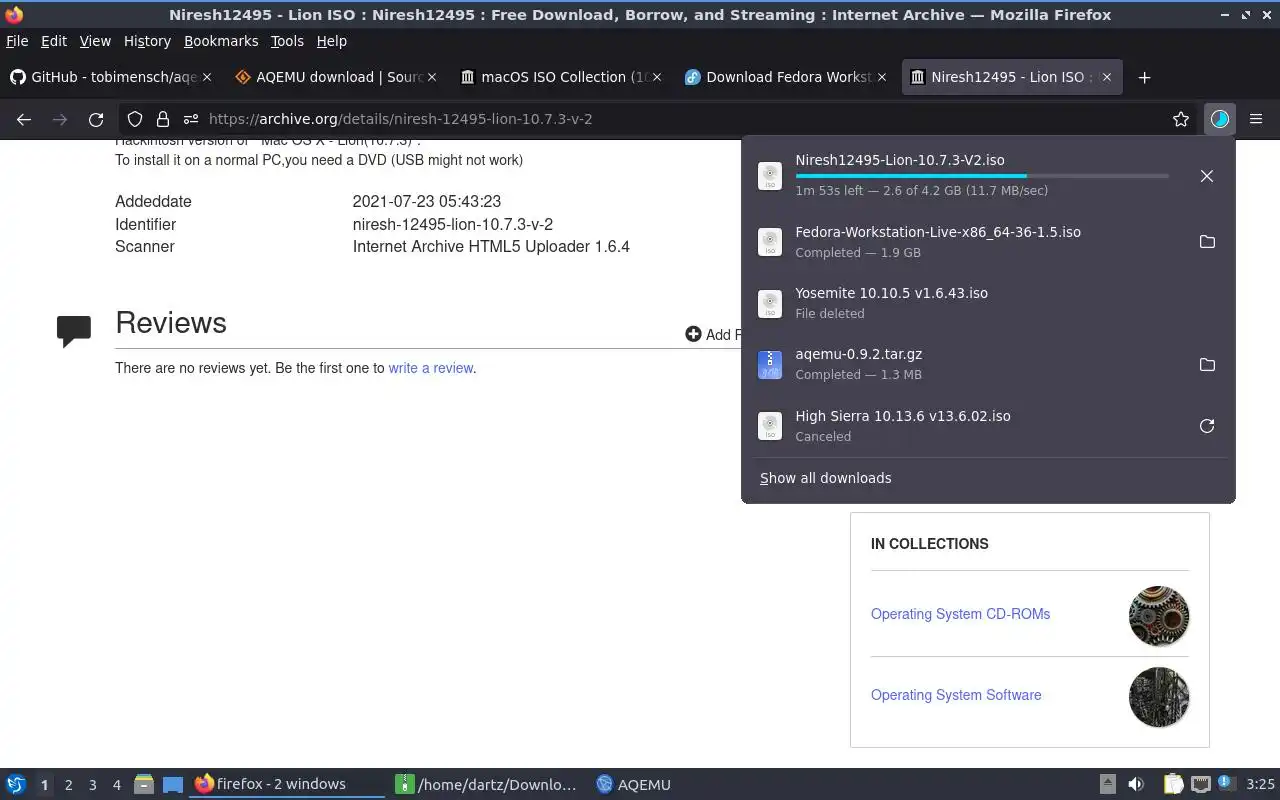The height and width of the screenshot is (800, 1280).
Task: Close the Download Fedora Workstation tab
Action: pos(882,77)
